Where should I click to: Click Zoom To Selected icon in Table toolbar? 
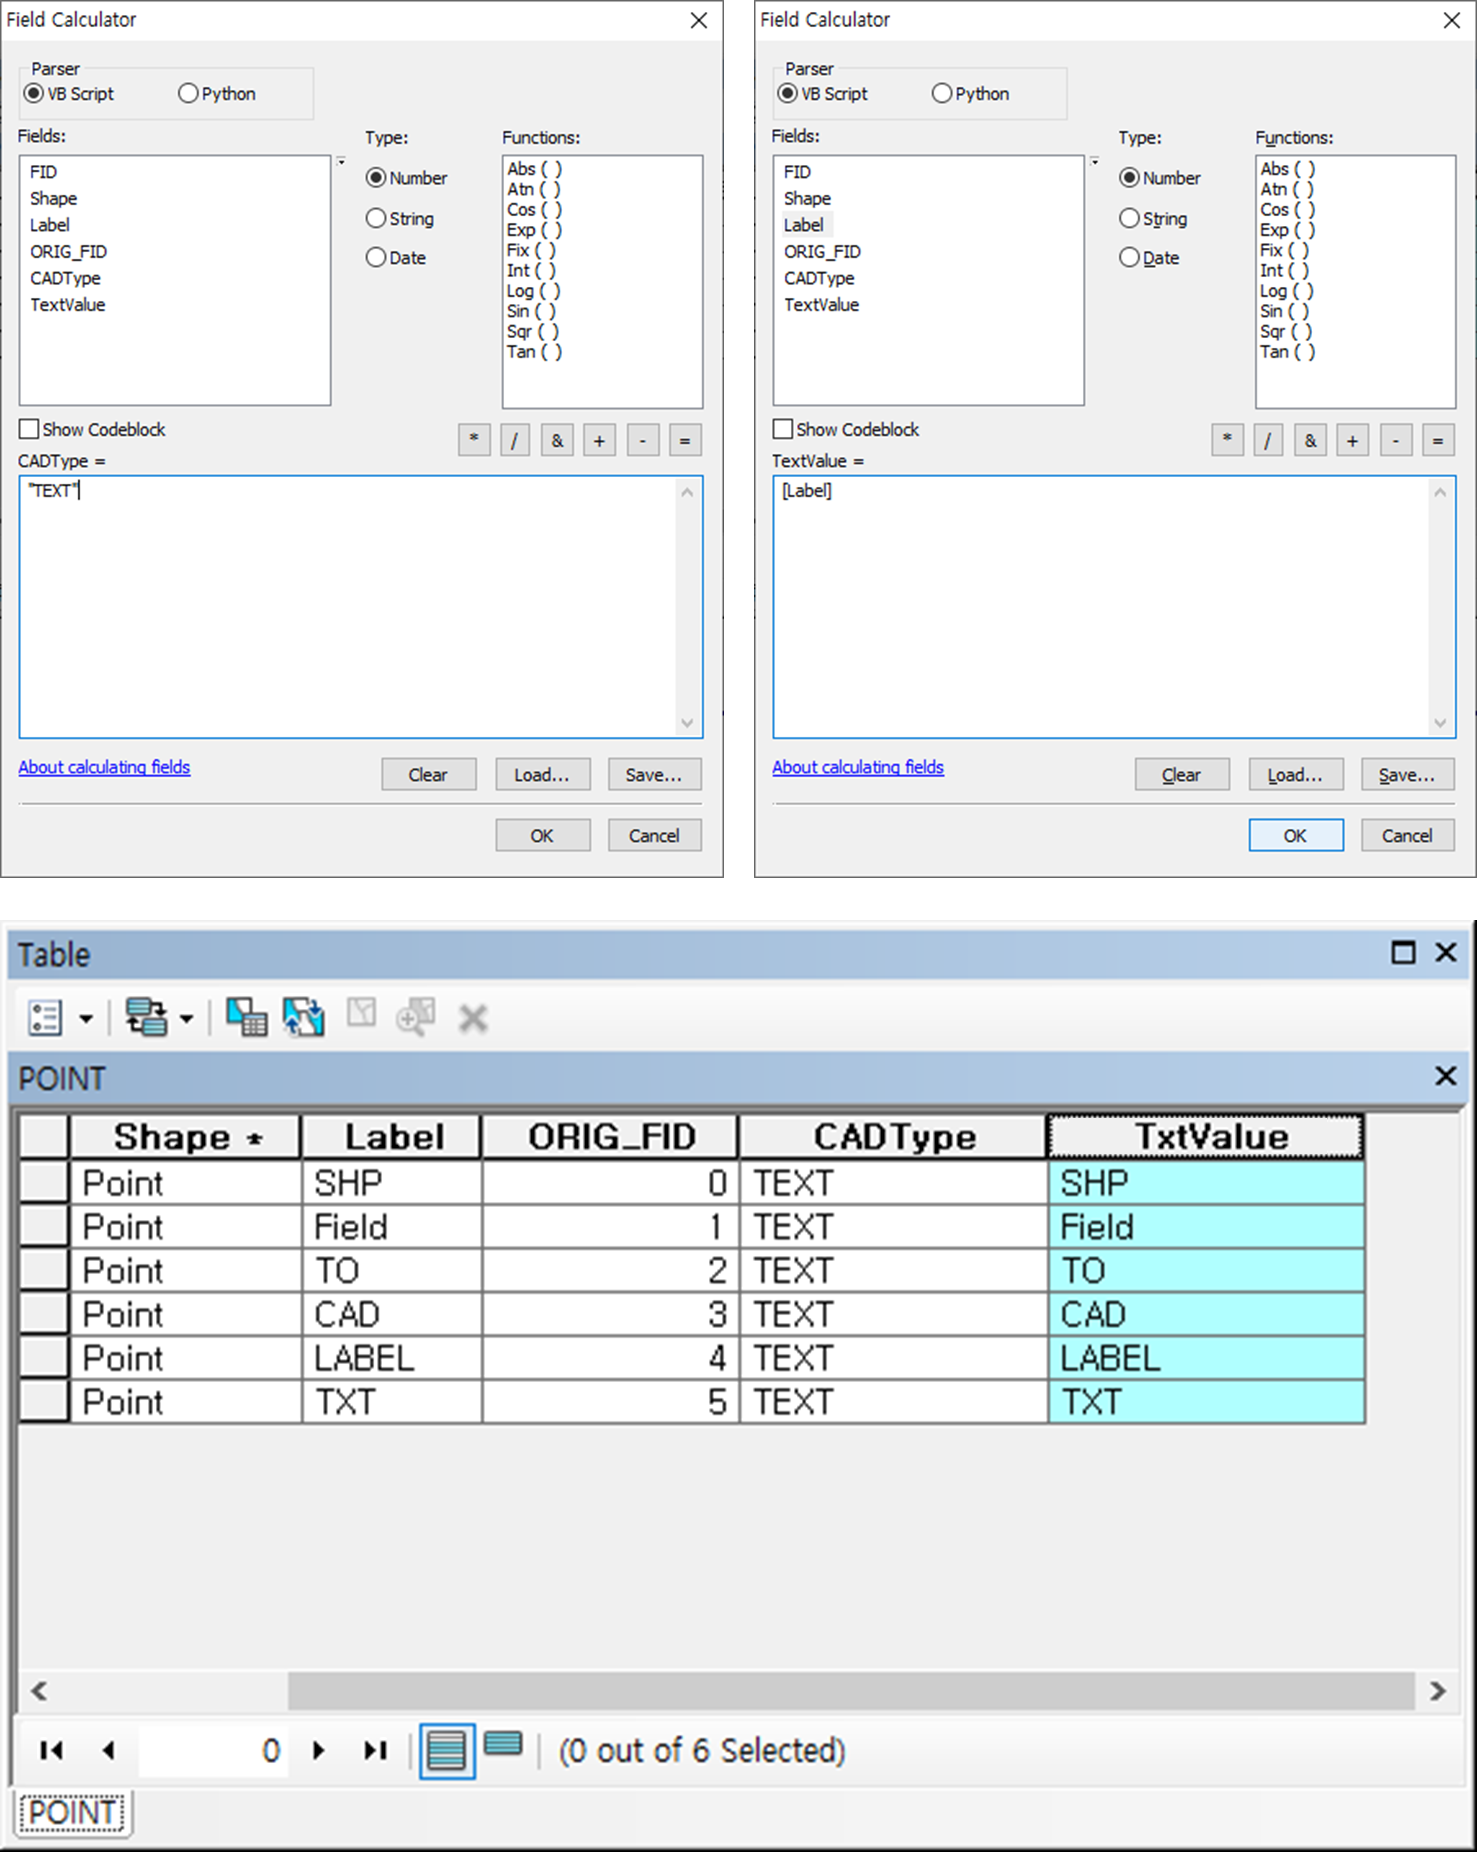pyautogui.click(x=415, y=1017)
